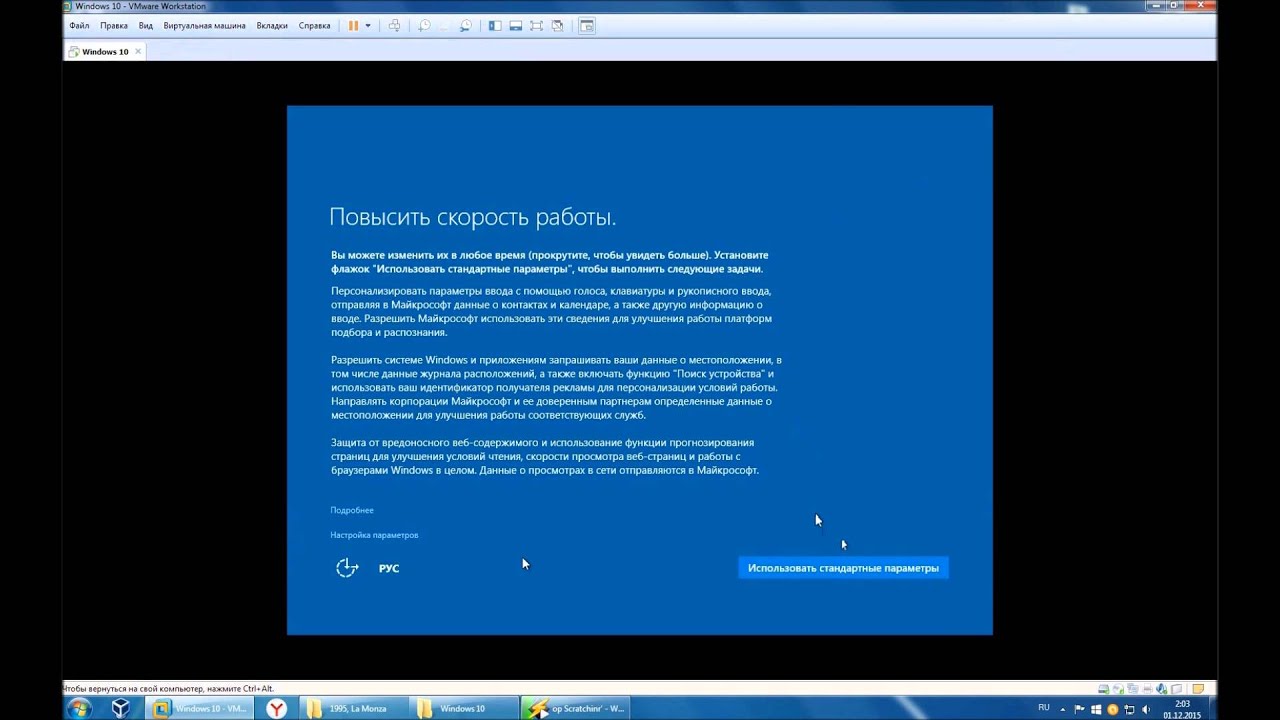This screenshot has height=720, width=1280.
Task: Open the Подробнее link
Action: tap(352, 510)
